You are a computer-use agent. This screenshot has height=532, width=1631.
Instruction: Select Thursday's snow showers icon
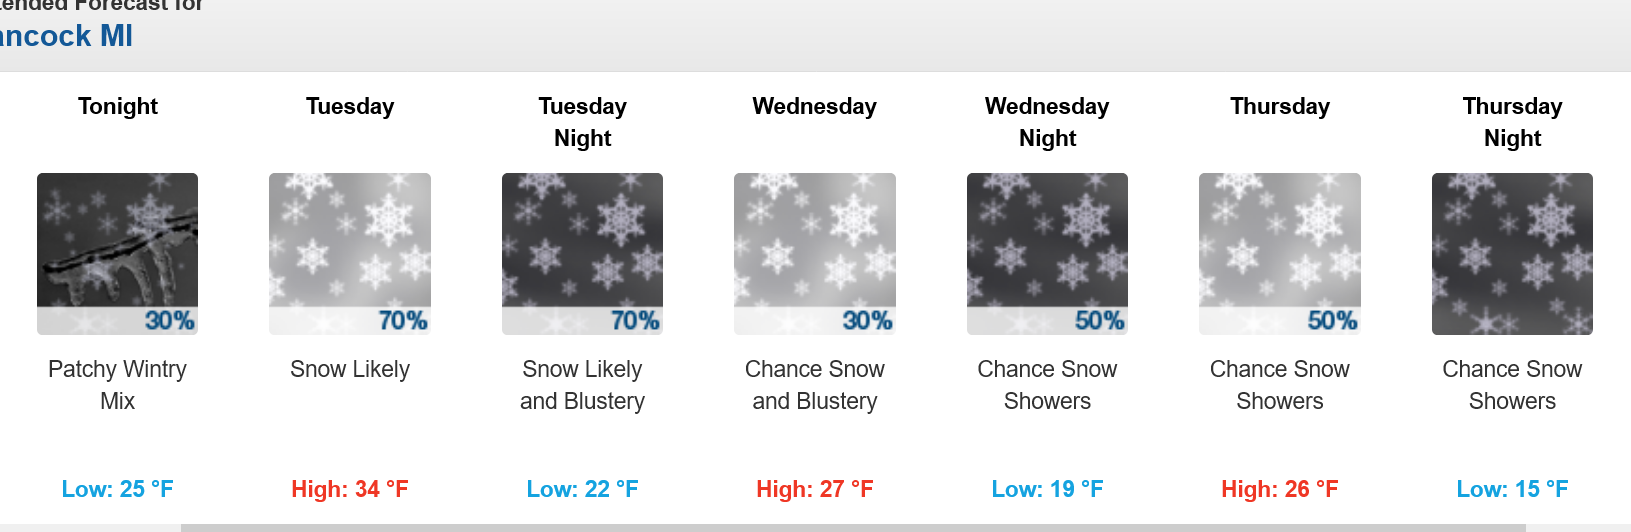pyautogui.click(x=1280, y=254)
